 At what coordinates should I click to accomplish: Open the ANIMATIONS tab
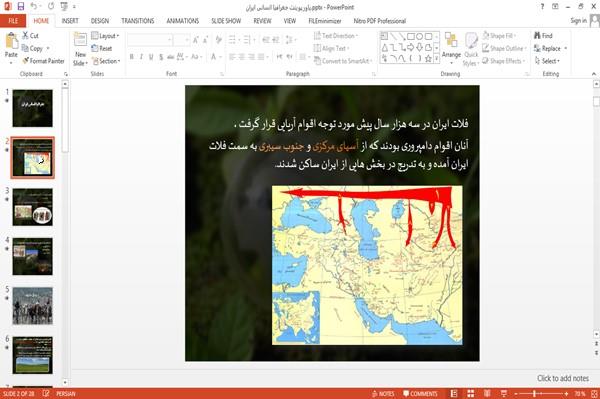tap(183, 21)
